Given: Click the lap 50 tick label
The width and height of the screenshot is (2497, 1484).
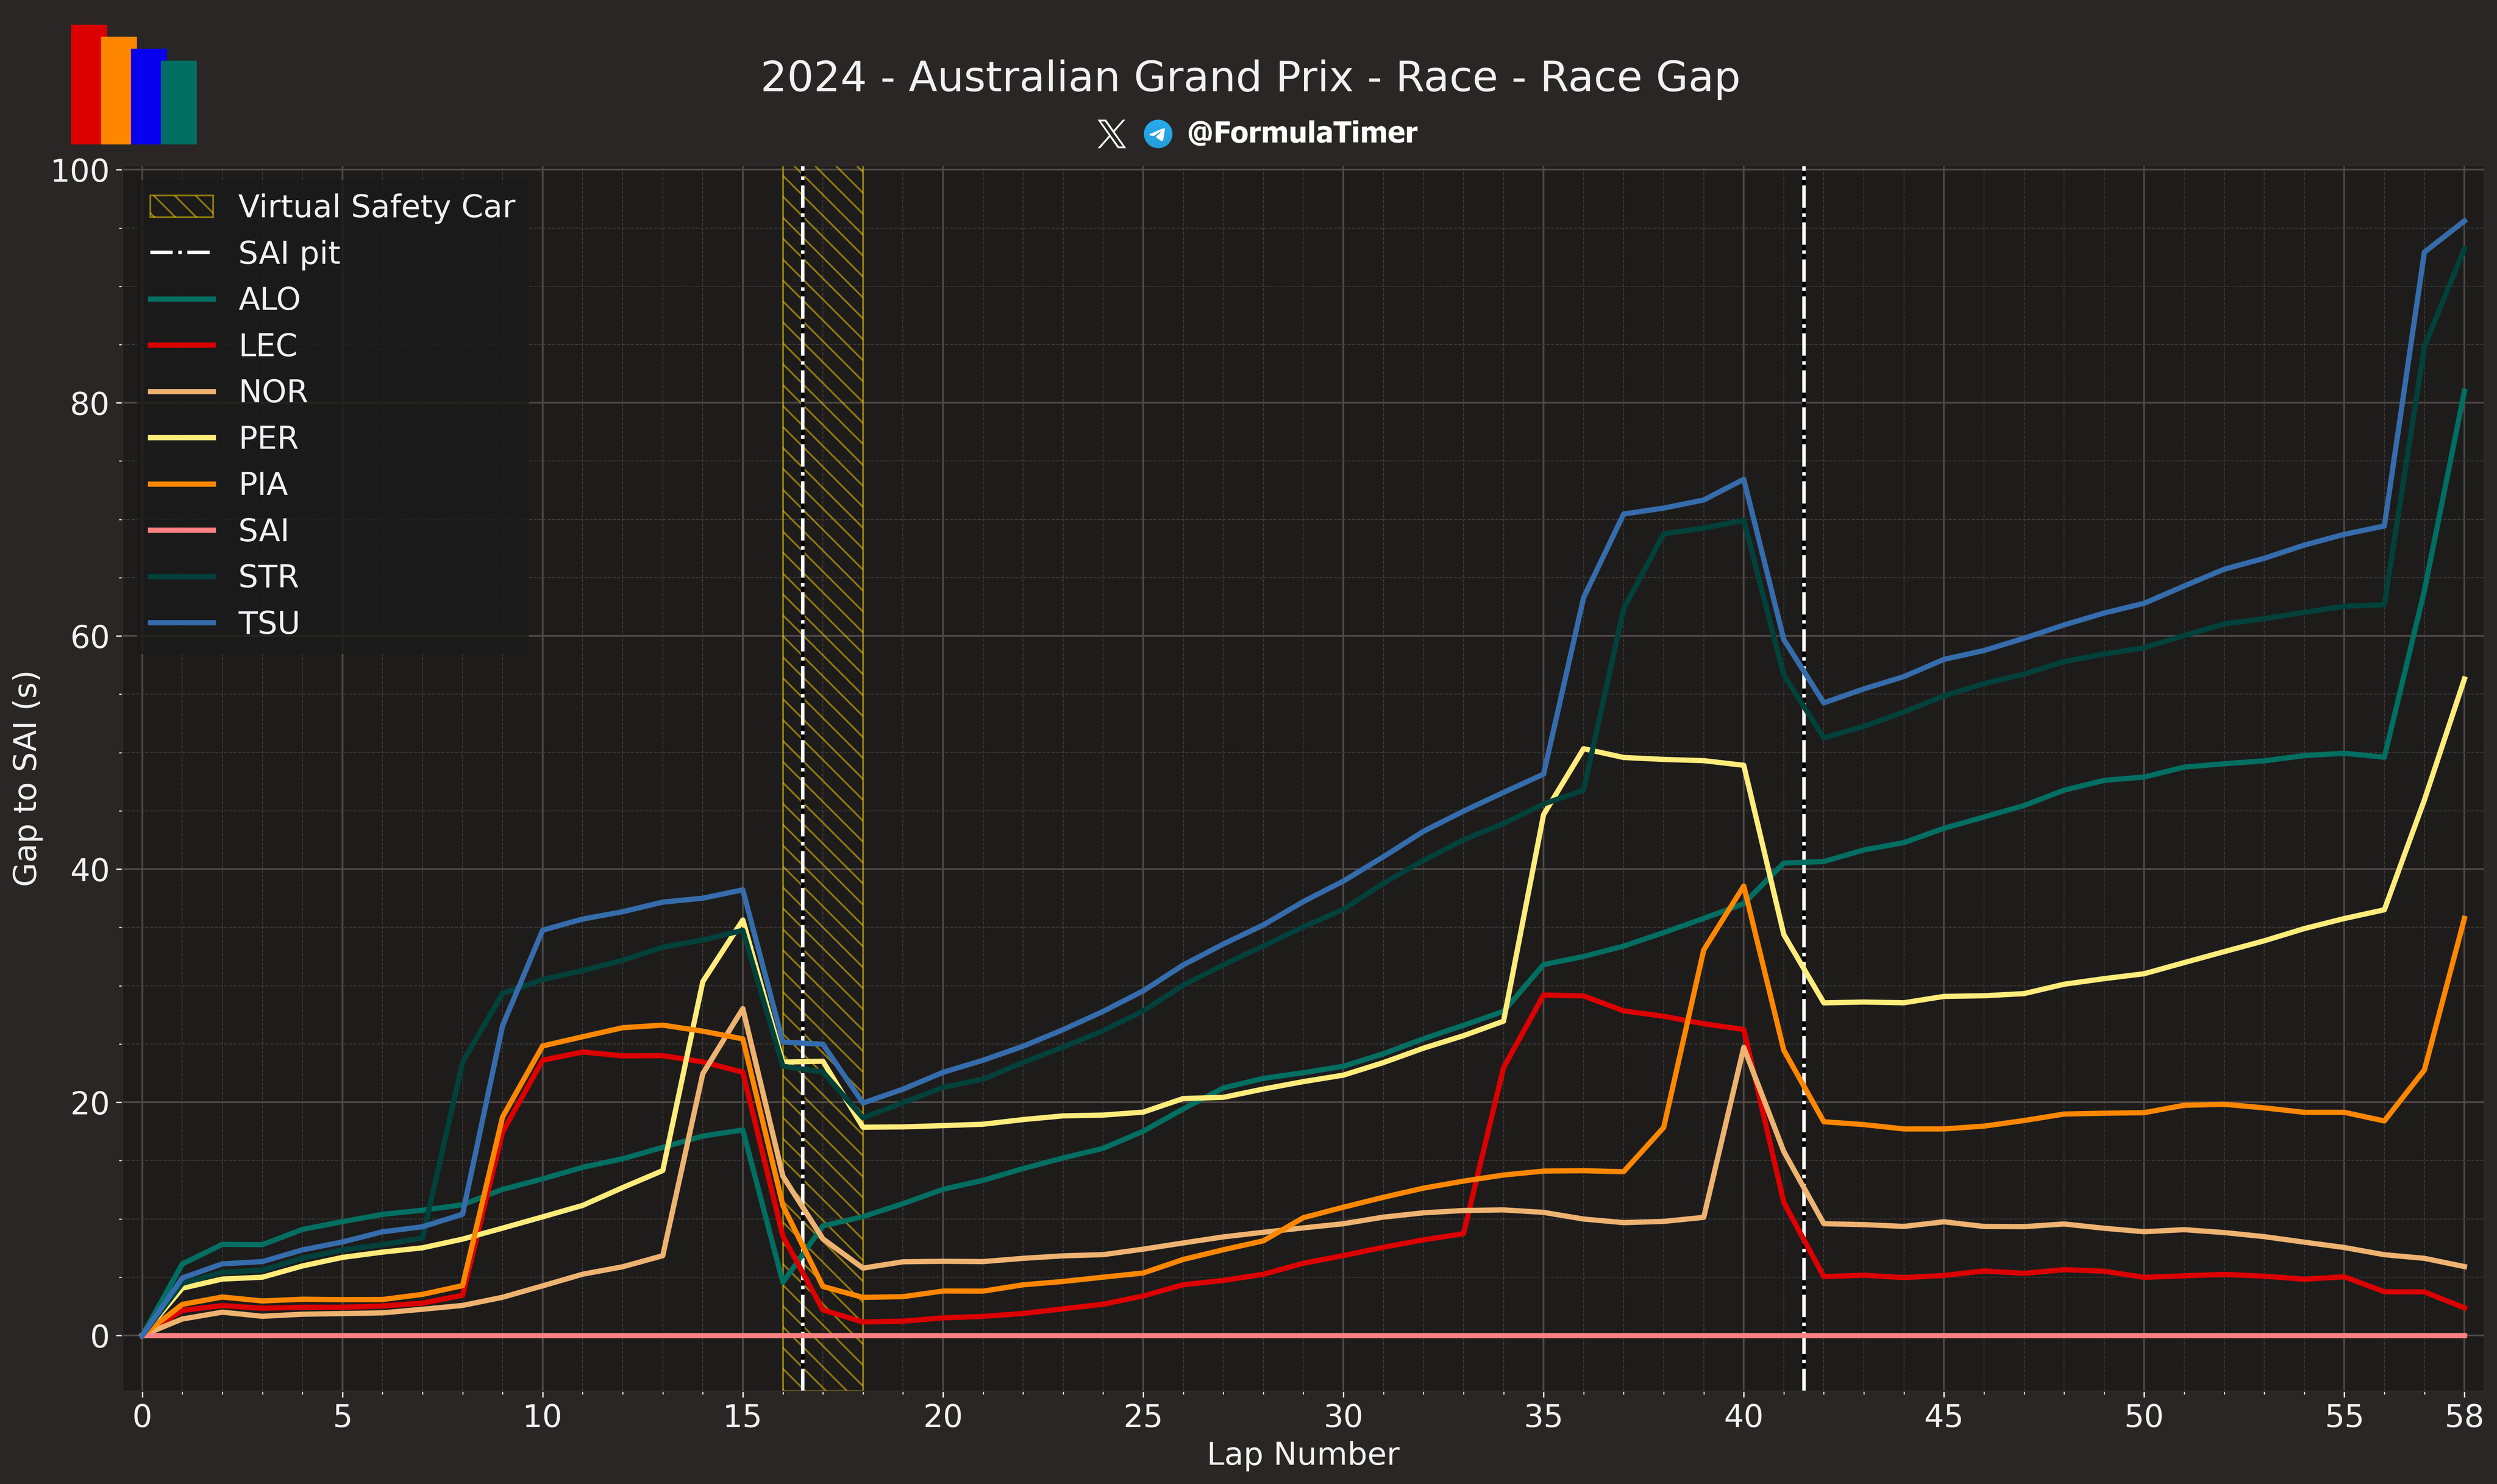Looking at the screenshot, I should tap(2144, 1416).
